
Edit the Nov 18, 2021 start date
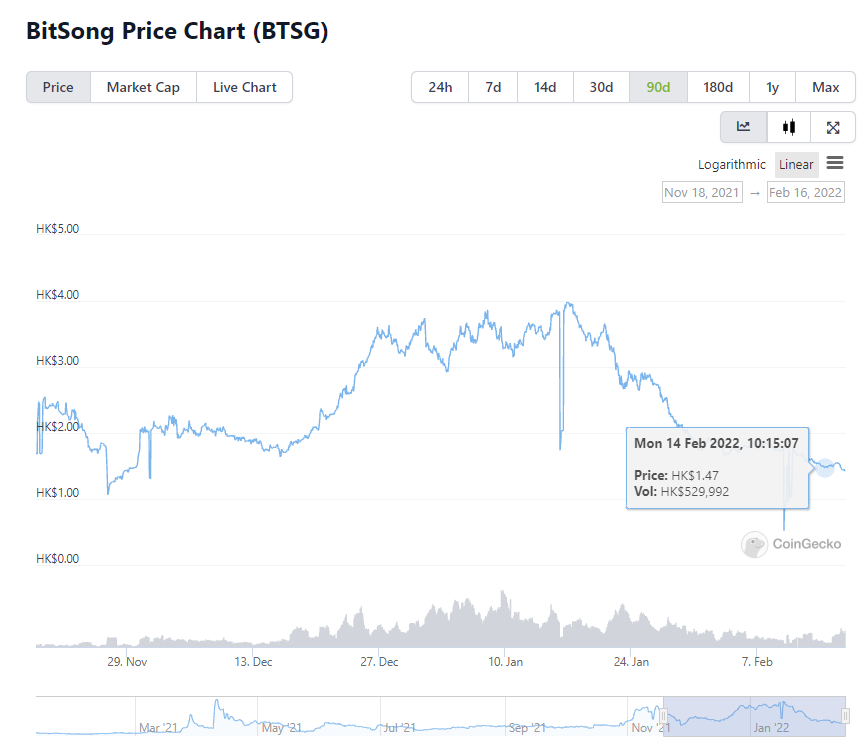(x=702, y=192)
